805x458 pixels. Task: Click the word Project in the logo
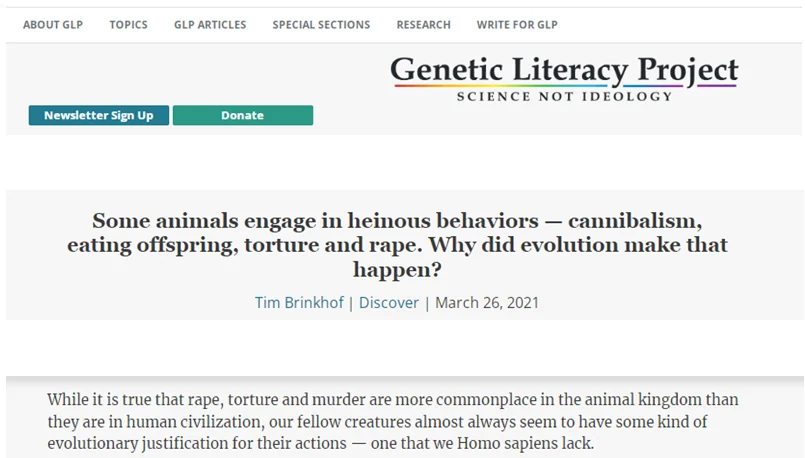click(x=688, y=71)
